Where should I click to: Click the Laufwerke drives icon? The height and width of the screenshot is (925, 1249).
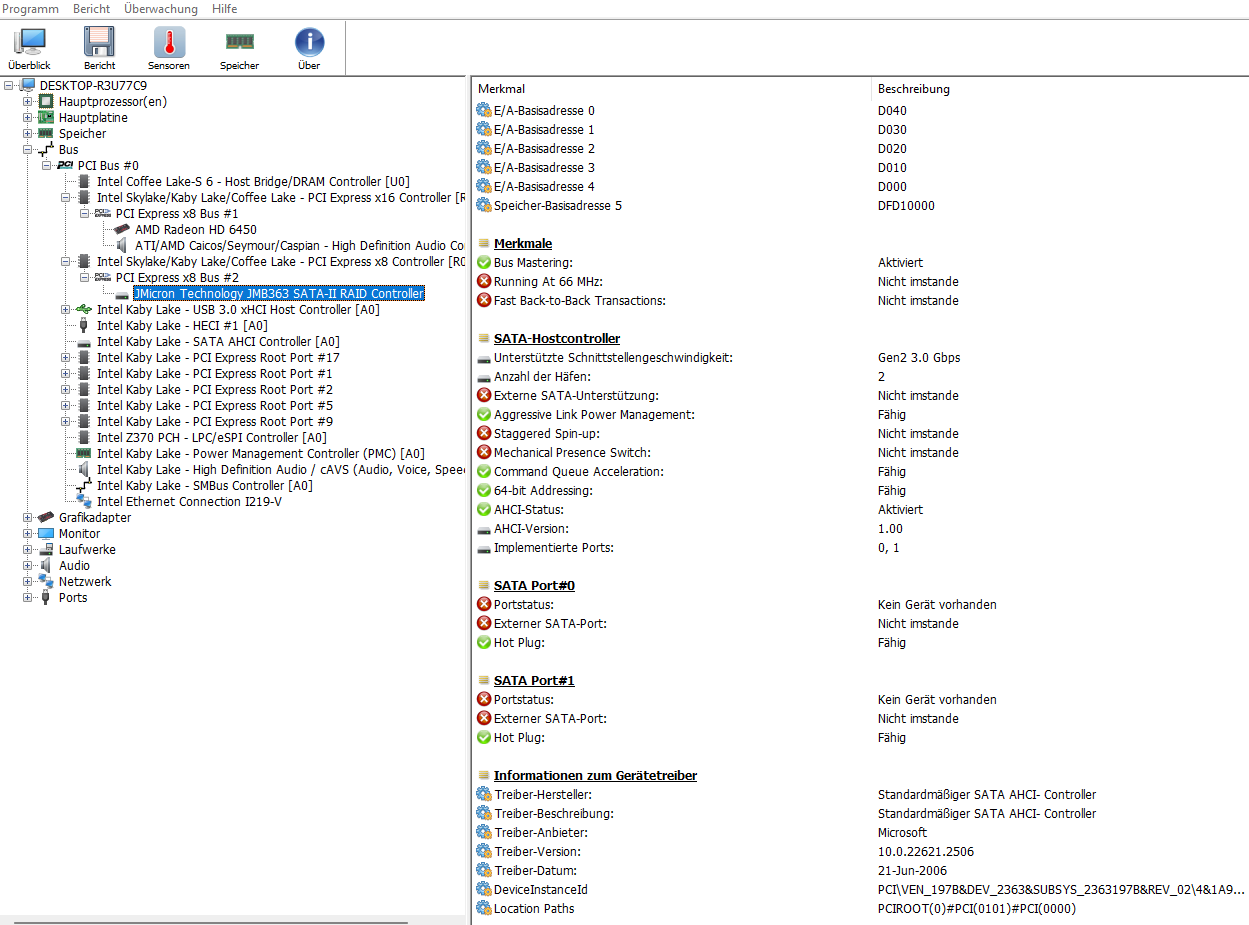(46, 550)
